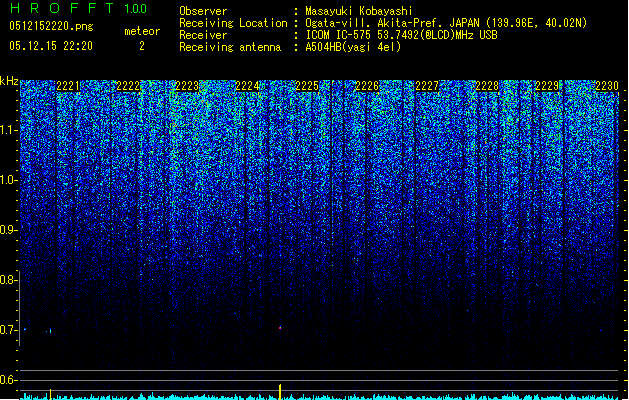
Task: Click the 2224 time marker
Action: pyautogui.click(x=248, y=86)
